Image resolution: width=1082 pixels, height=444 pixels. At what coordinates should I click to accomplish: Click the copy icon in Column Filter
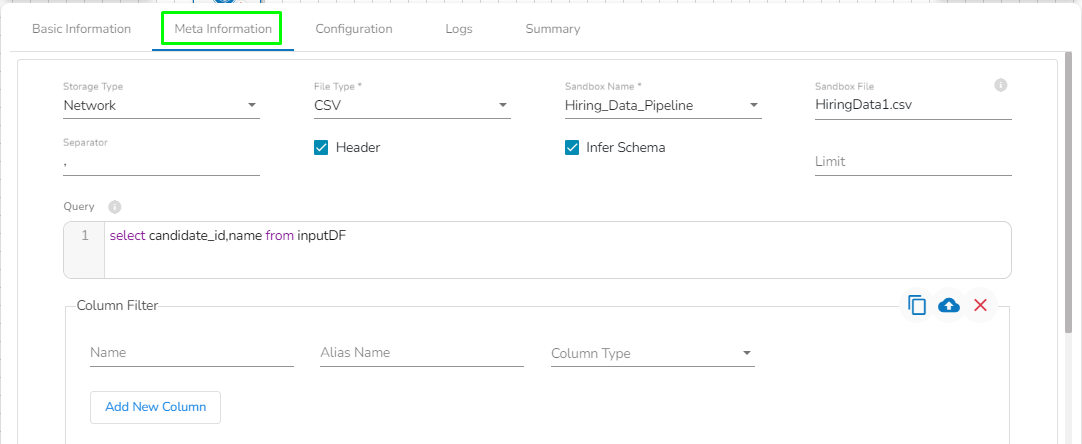point(917,305)
